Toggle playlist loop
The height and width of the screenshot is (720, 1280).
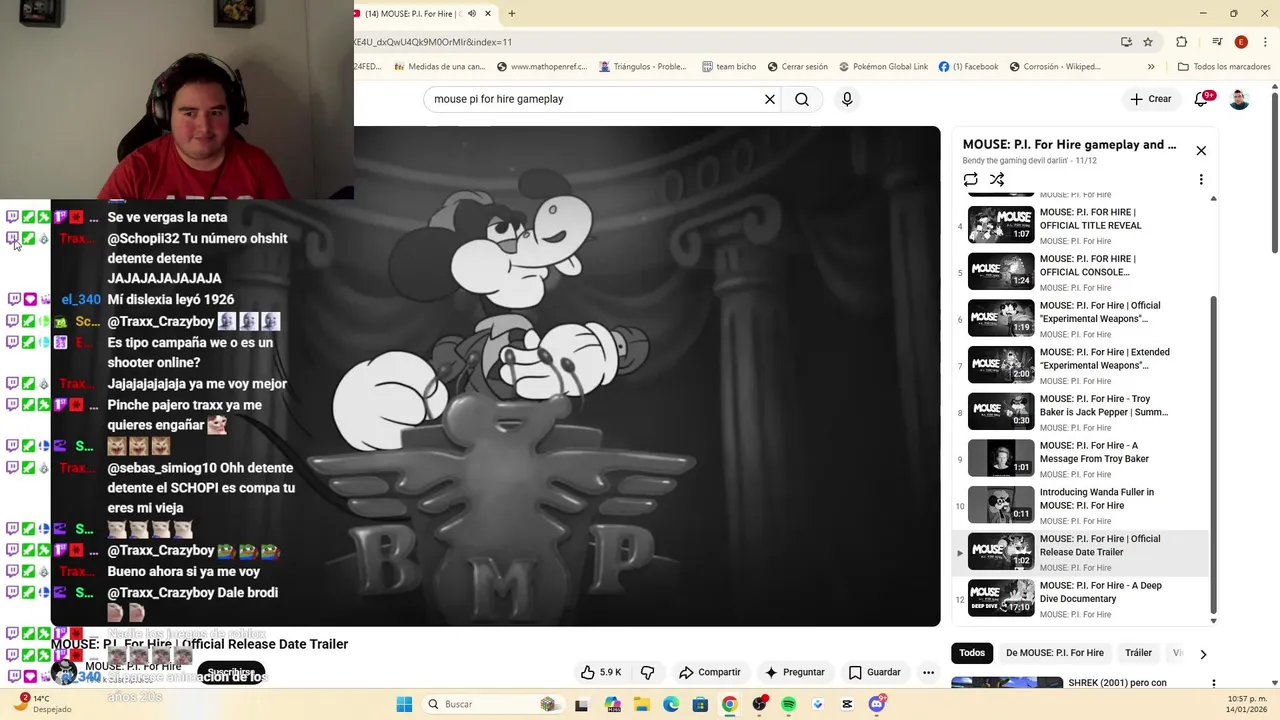pos(970,180)
